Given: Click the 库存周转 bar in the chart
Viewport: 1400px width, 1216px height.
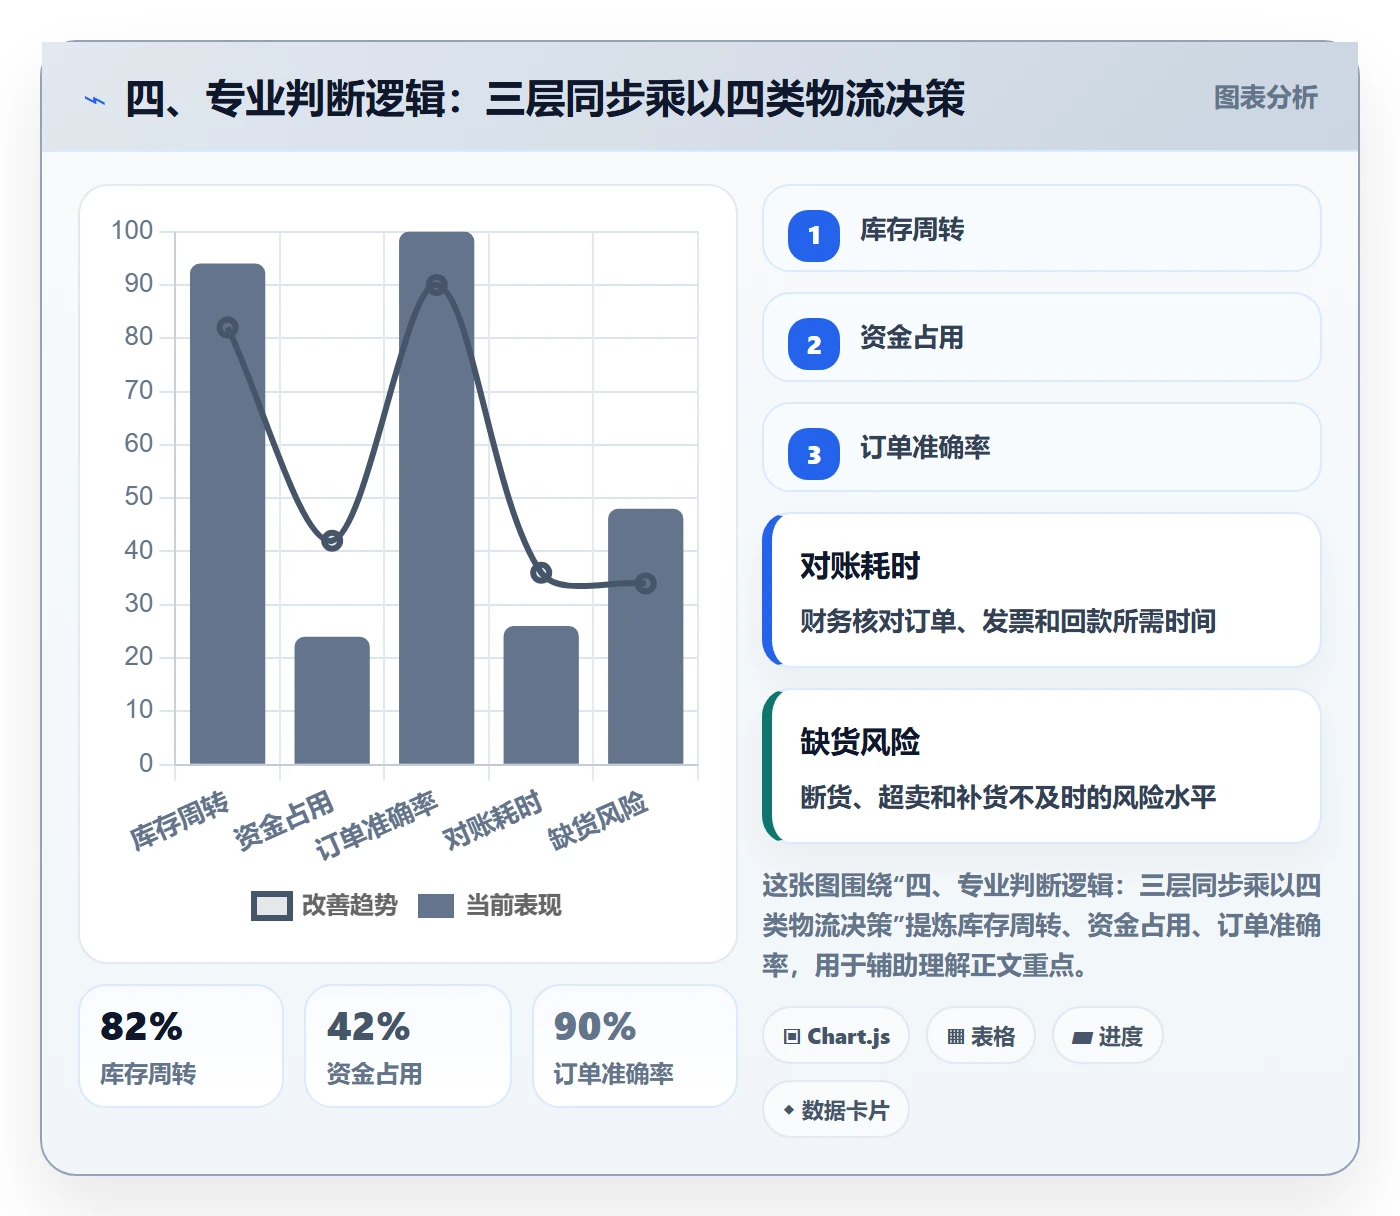Looking at the screenshot, I should [x=228, y=514].
